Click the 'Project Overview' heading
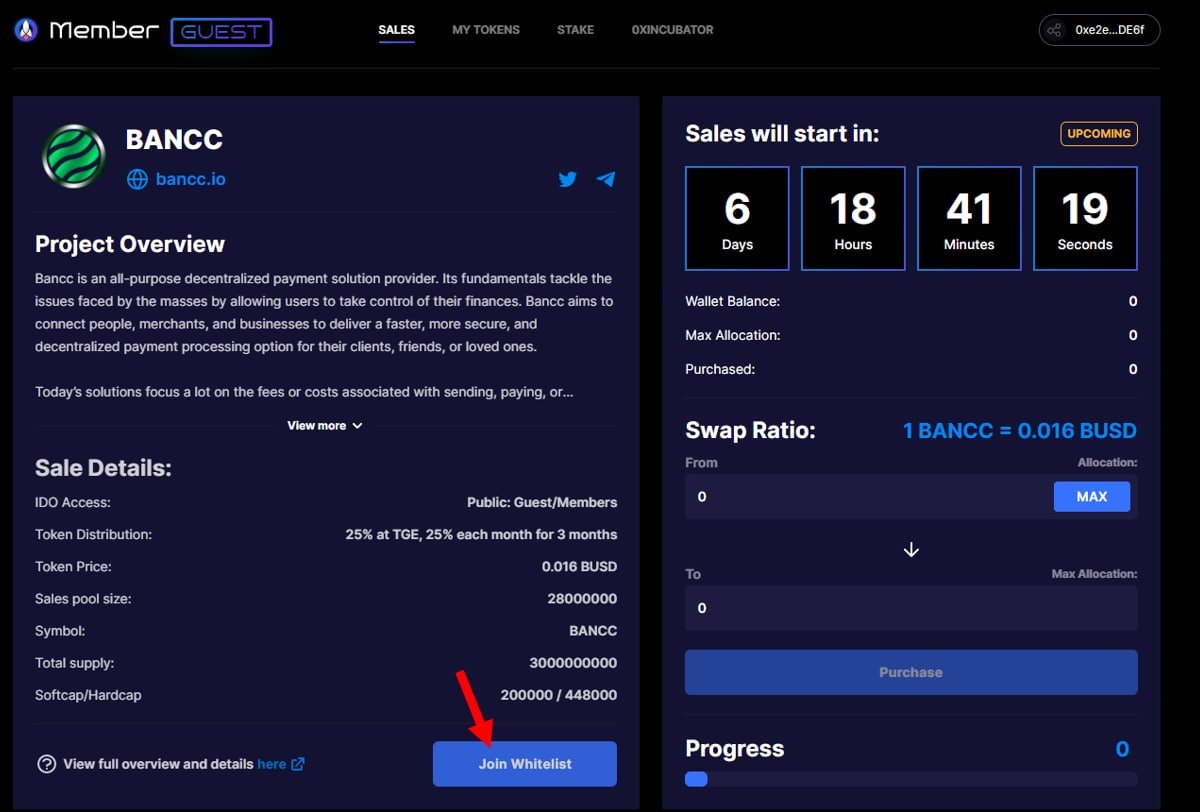Screen dimensions: 1200x812 (x=130, y=244)
